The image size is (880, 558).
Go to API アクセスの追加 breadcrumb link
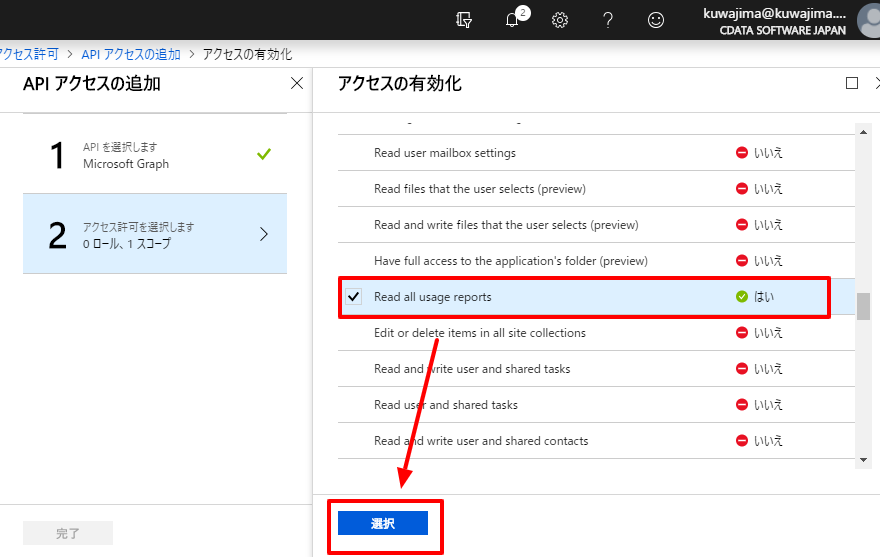pos(131,54)
